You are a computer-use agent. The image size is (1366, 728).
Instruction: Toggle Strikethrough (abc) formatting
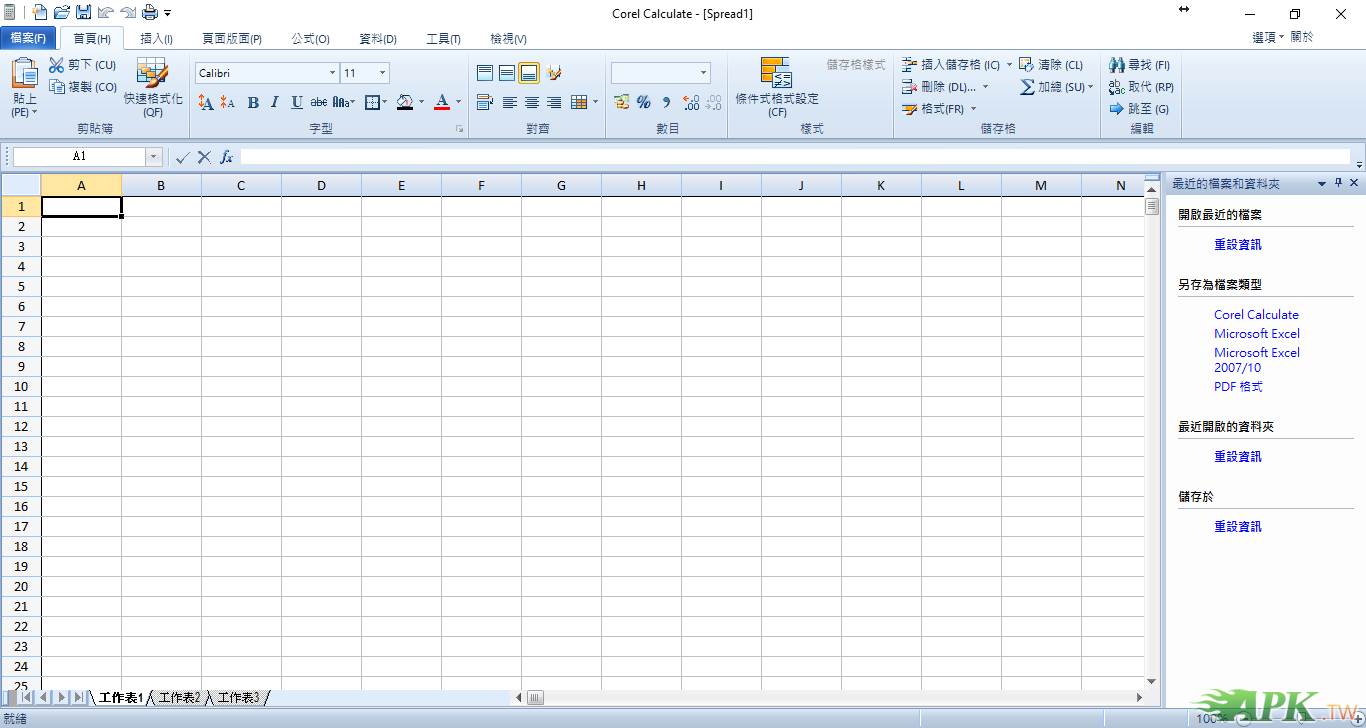point(319,102)
